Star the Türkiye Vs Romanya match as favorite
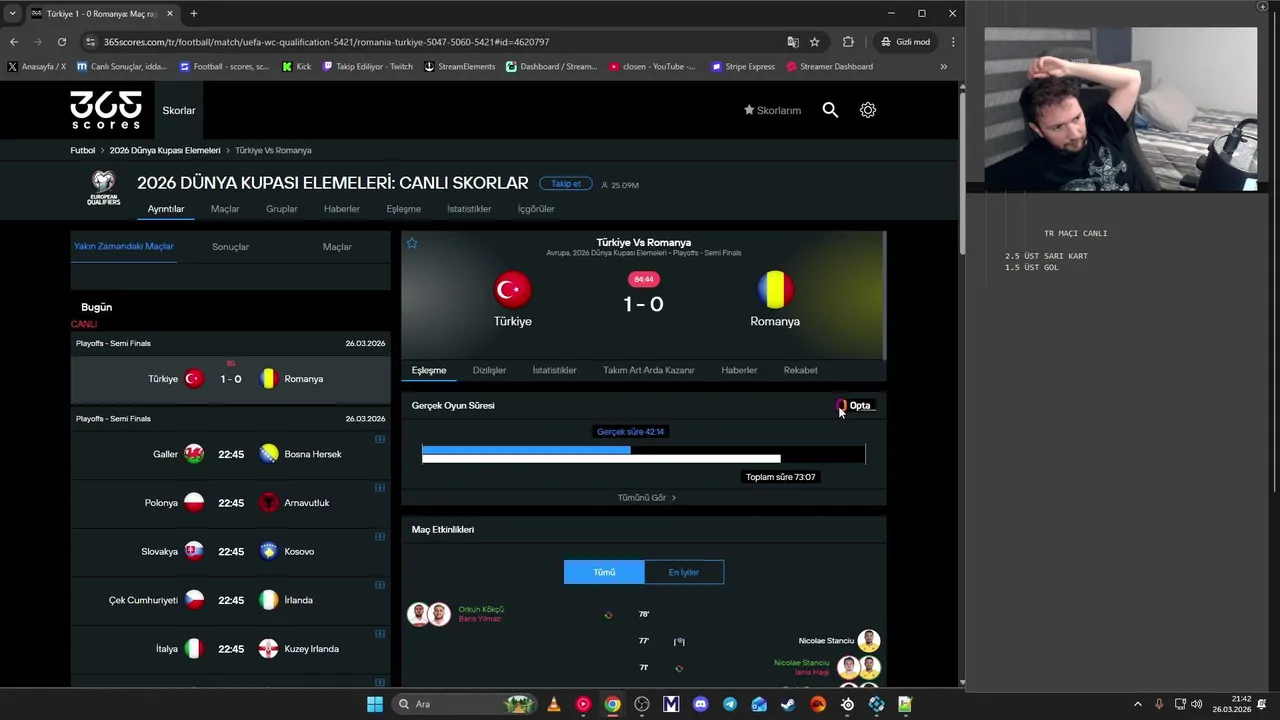 [x=412, y=243]
